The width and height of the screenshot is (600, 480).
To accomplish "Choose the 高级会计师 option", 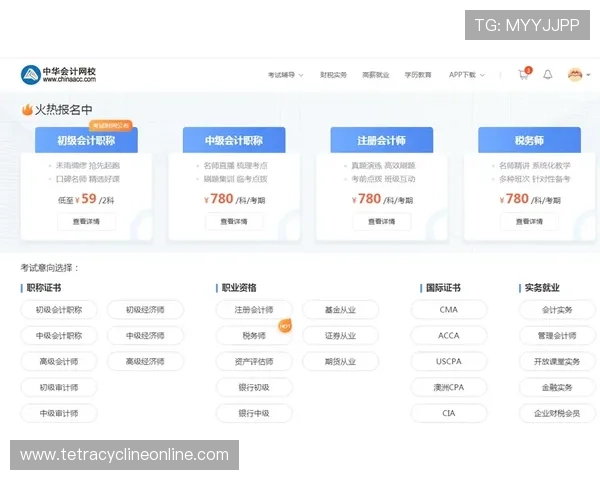I will pos(59,361).
